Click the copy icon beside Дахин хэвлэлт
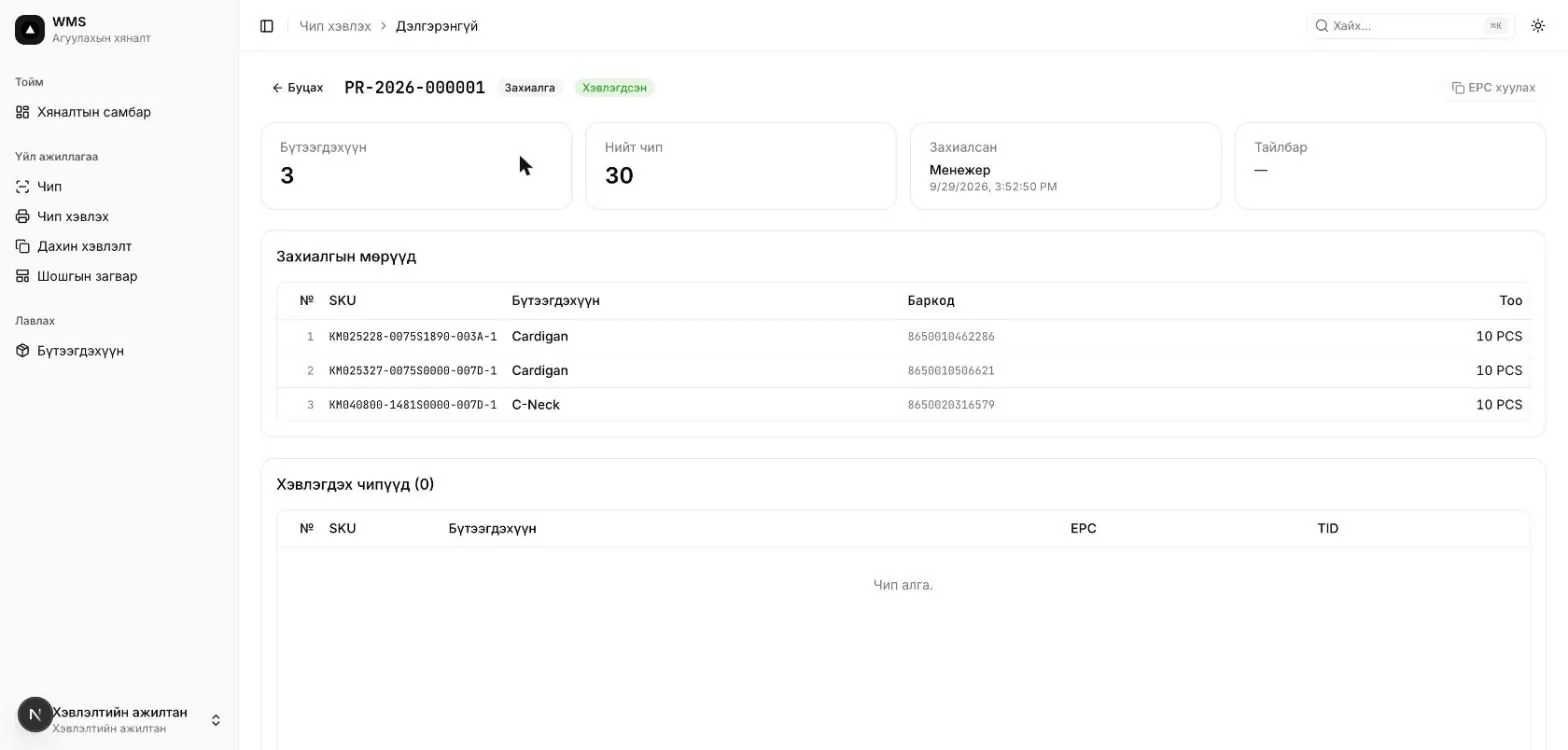 point(23,246)
